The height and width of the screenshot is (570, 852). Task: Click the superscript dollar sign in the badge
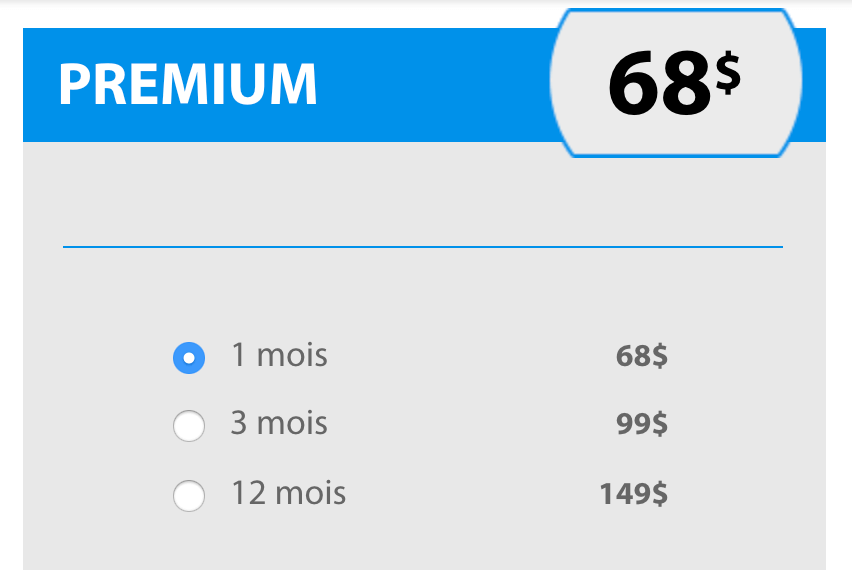[727, 72]
